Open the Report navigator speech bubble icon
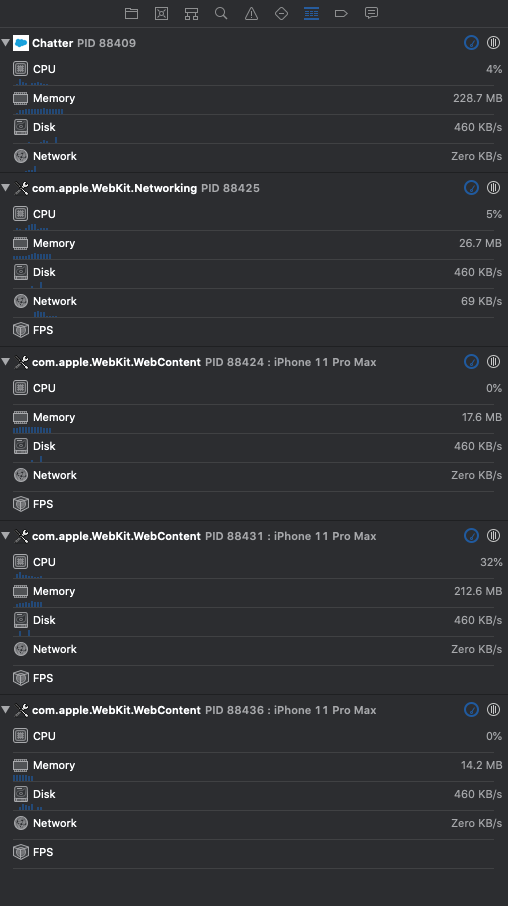 tap(372, 13)
